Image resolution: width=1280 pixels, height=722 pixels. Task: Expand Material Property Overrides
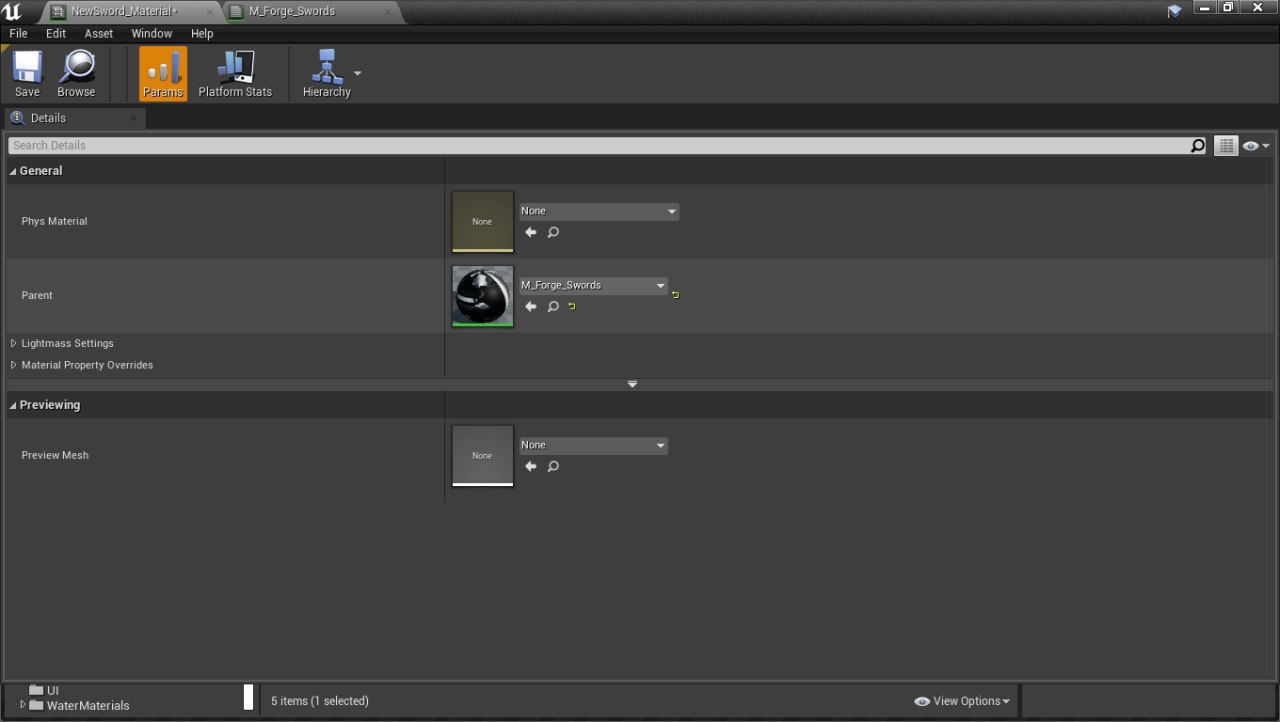point(14,365)
